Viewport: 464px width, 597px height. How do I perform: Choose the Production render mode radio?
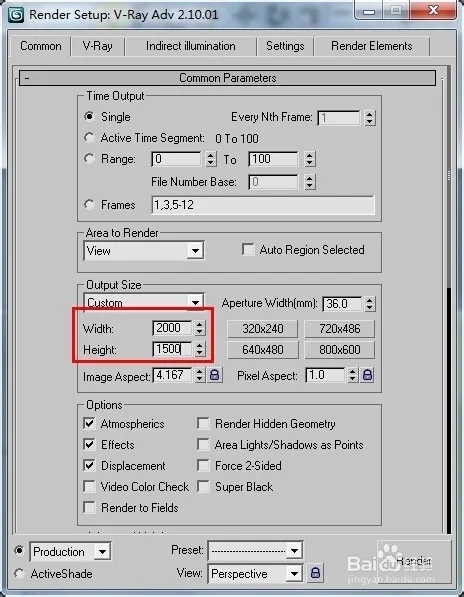[19, 551]
